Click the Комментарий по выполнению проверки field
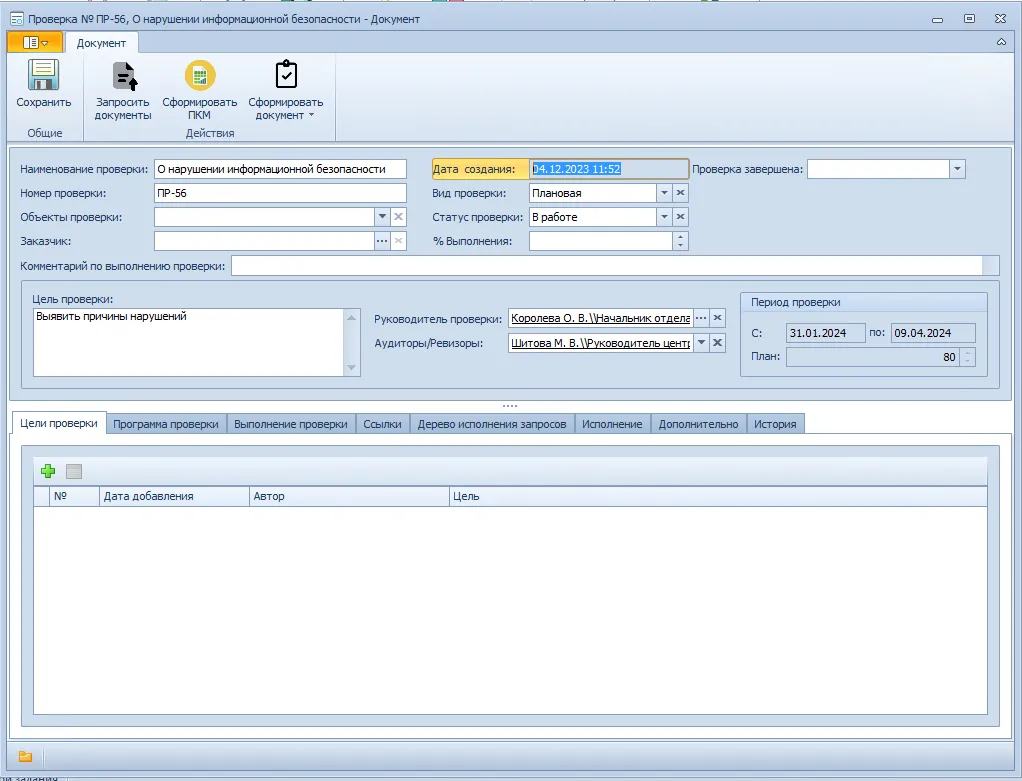This screenshot has height=781, width=1022. (606, 265)
